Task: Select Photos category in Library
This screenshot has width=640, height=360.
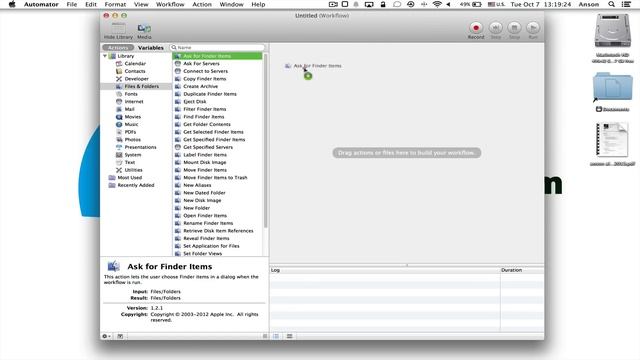Action: coord(133,140)
